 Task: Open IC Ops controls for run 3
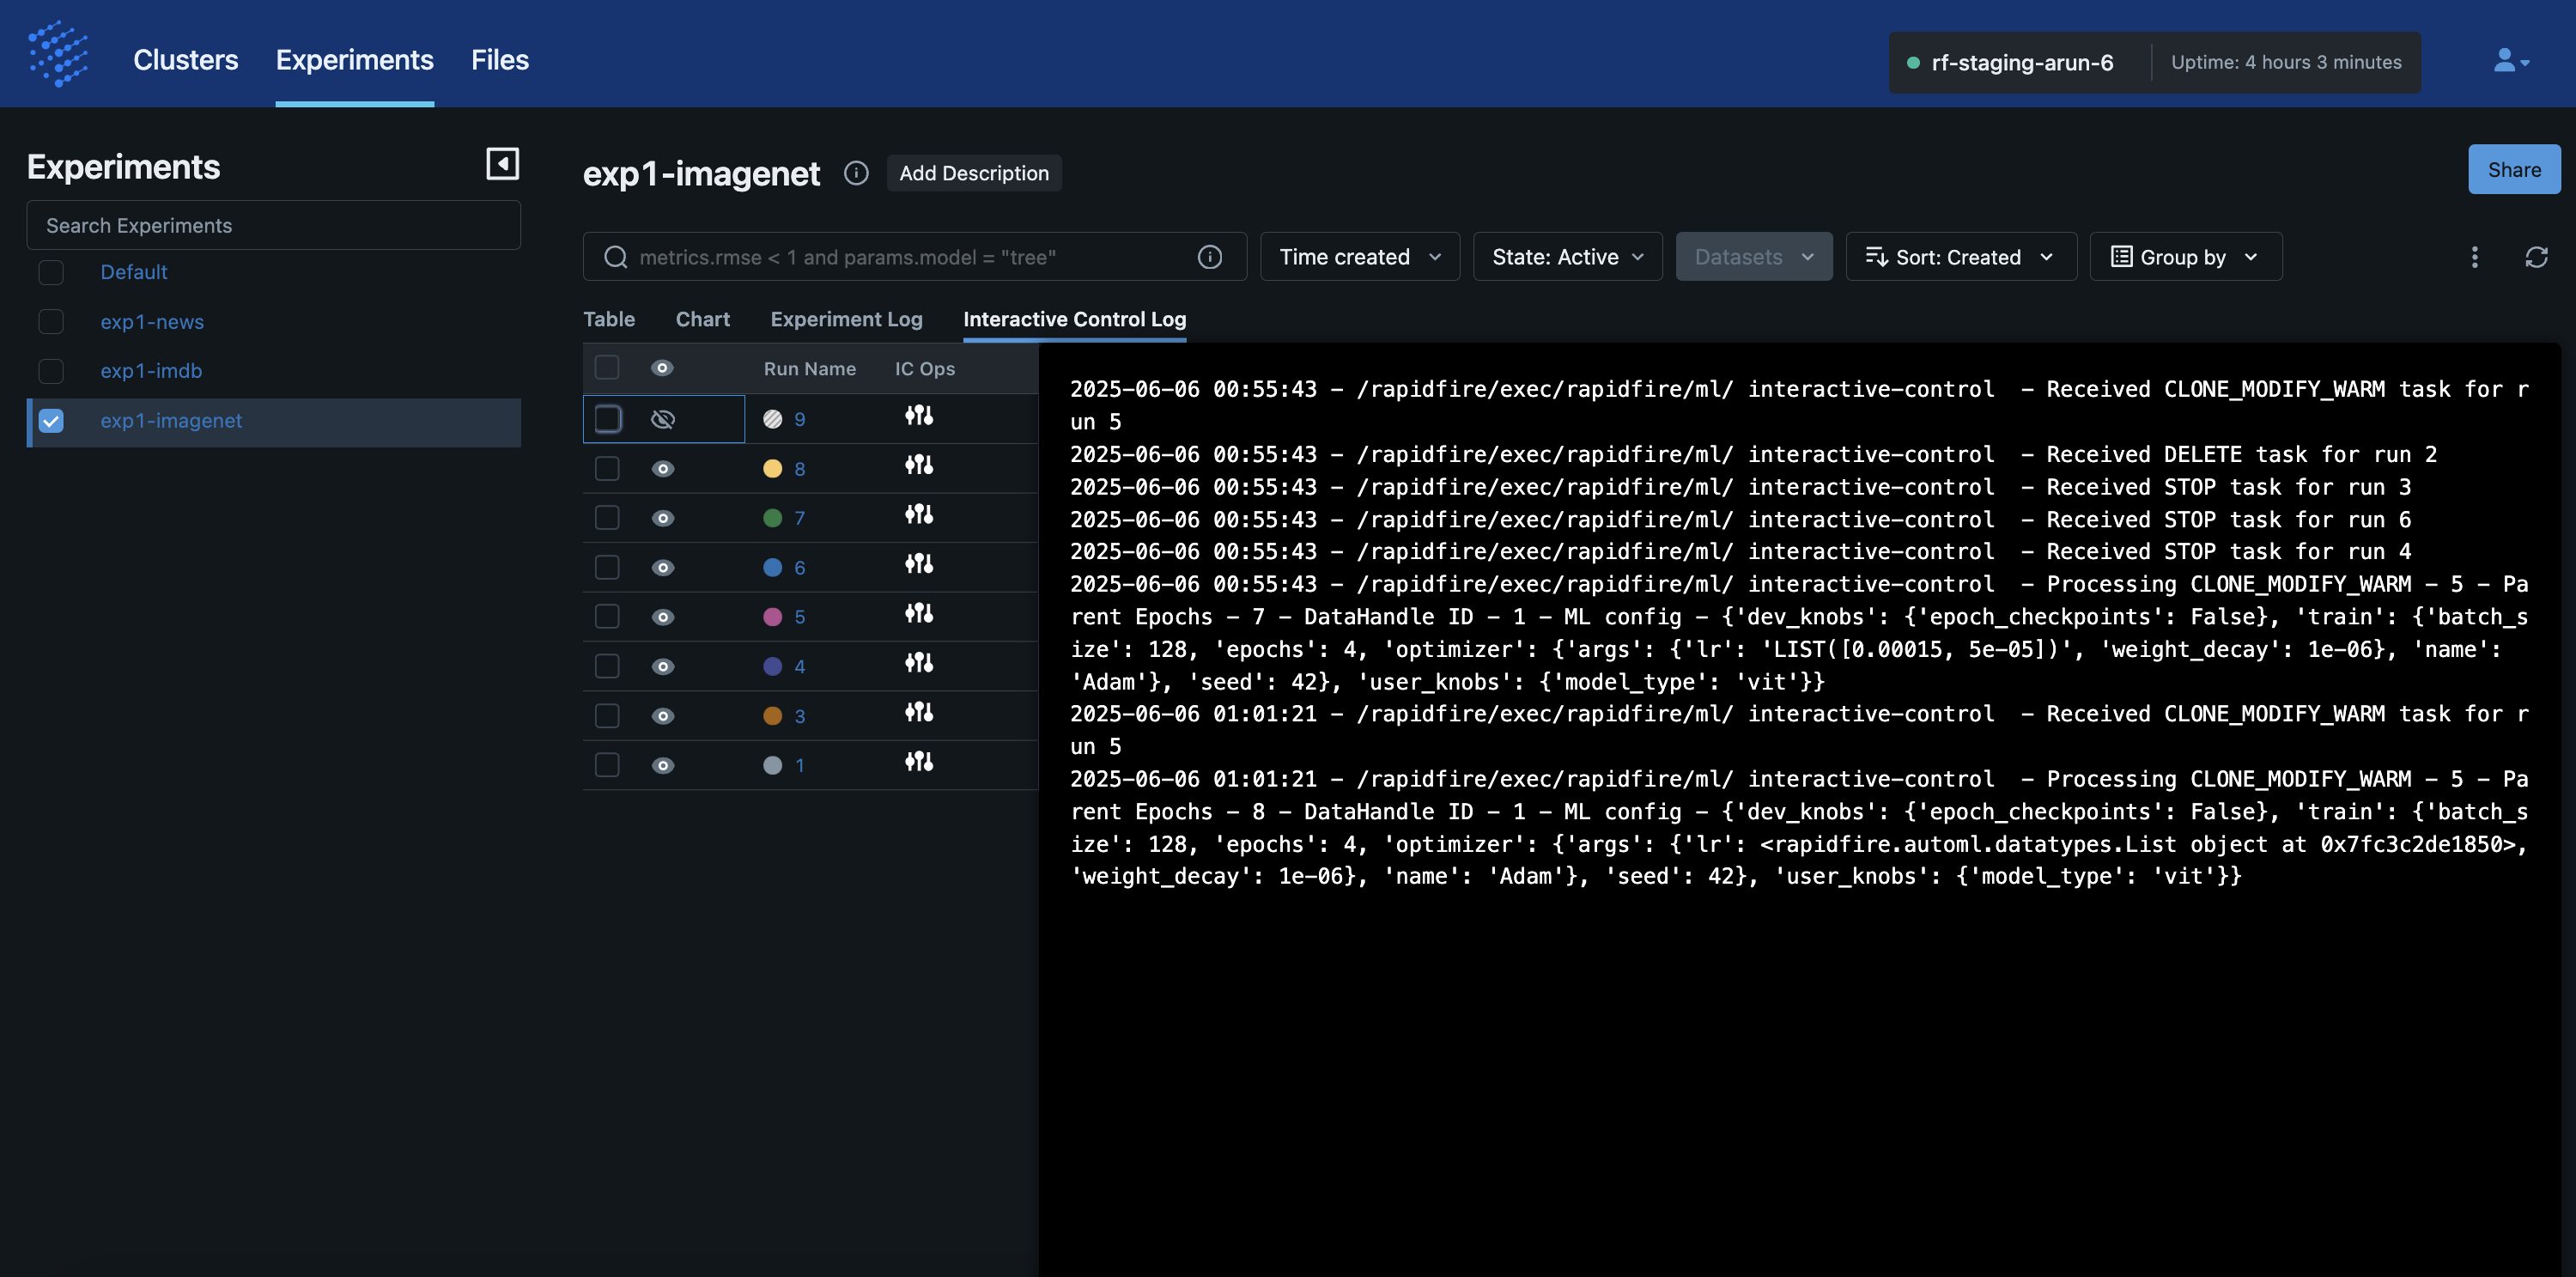coord(919,712)
